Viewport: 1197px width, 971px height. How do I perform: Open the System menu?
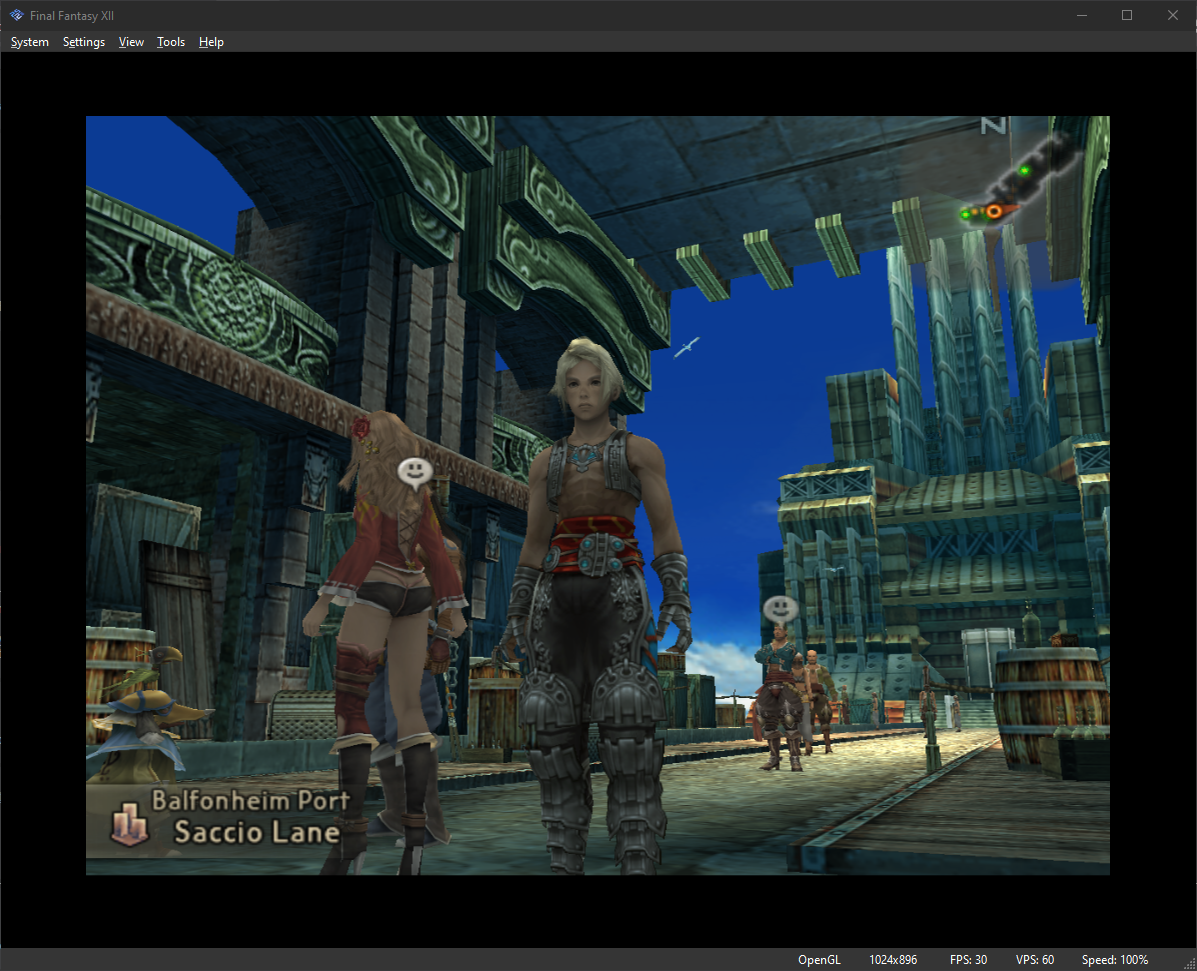30,42
